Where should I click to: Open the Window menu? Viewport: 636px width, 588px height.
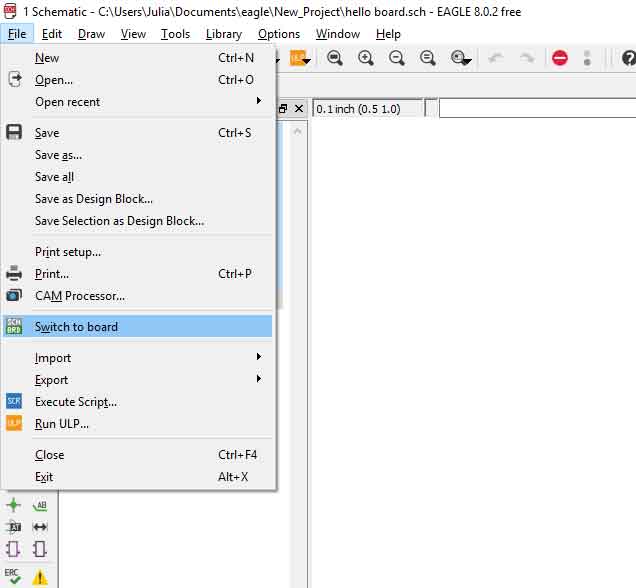[338, 34]
